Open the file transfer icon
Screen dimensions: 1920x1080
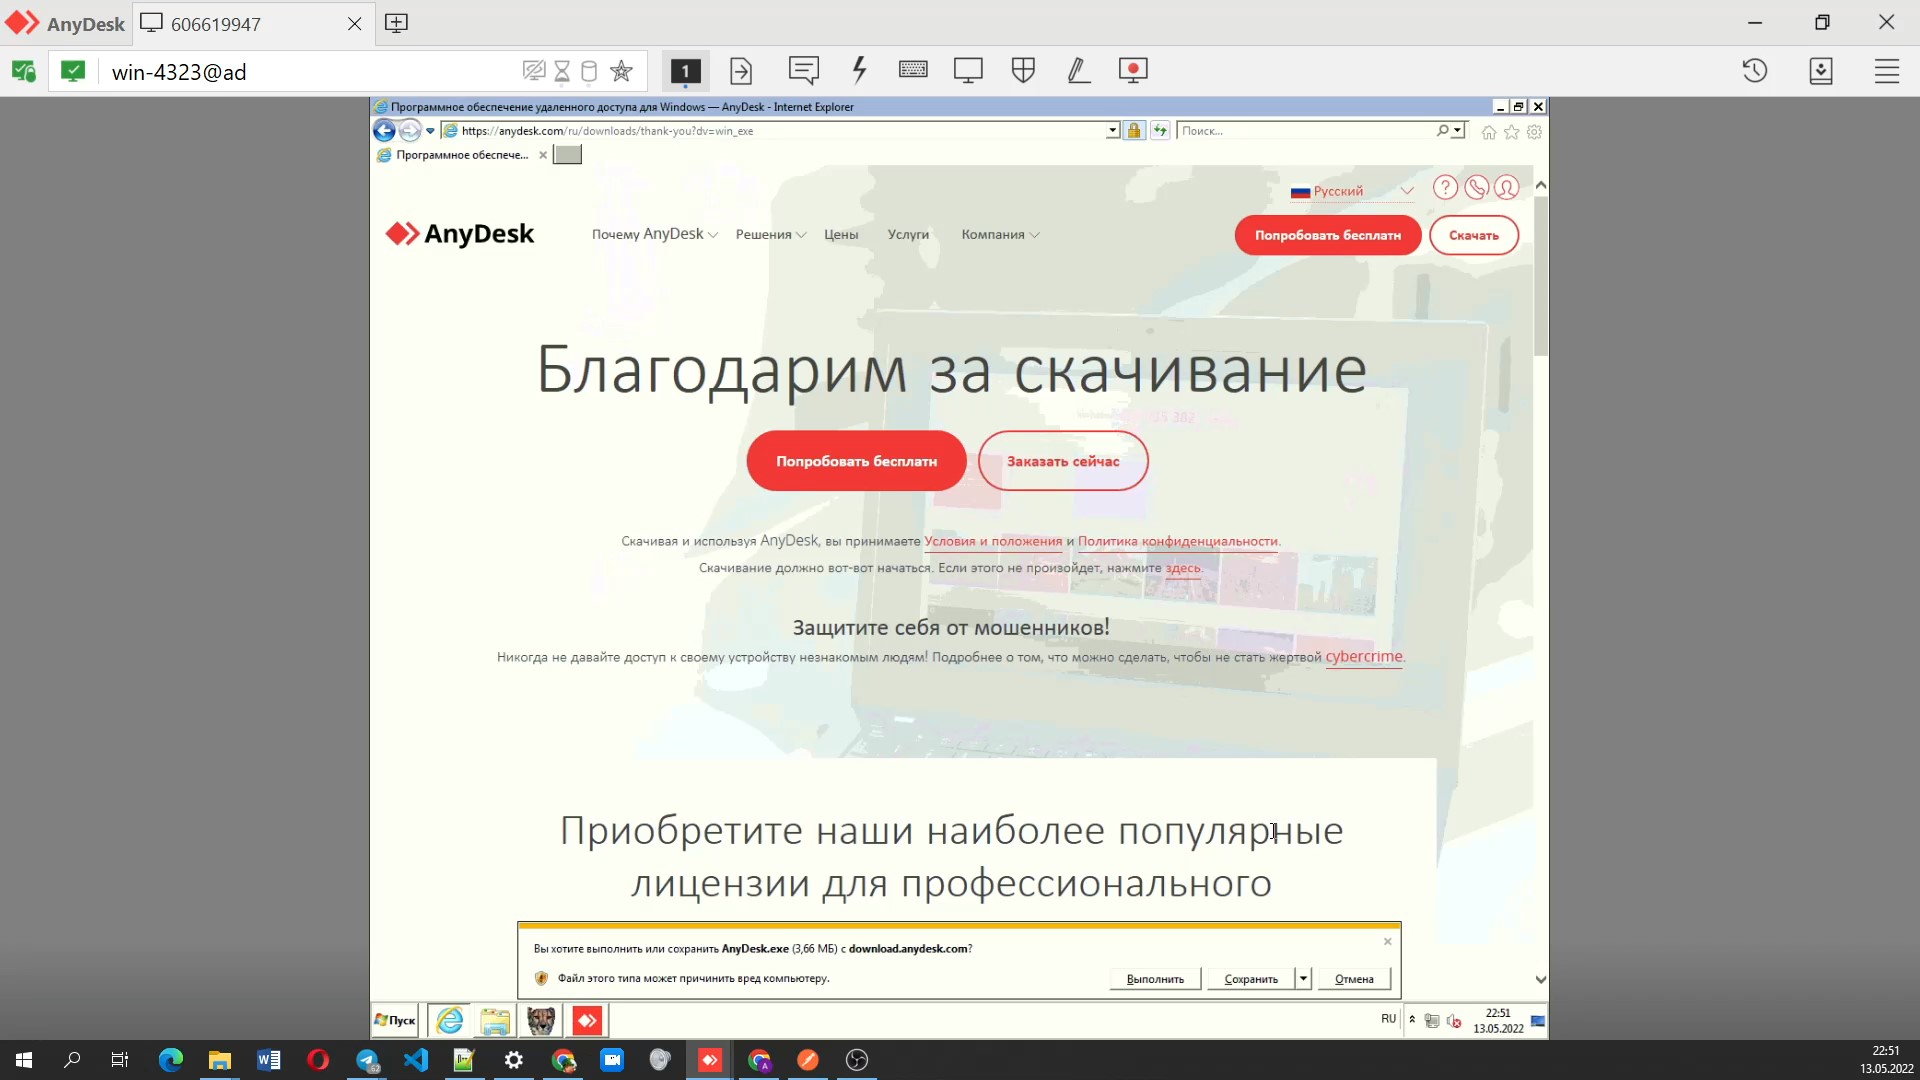coord(741,71)
